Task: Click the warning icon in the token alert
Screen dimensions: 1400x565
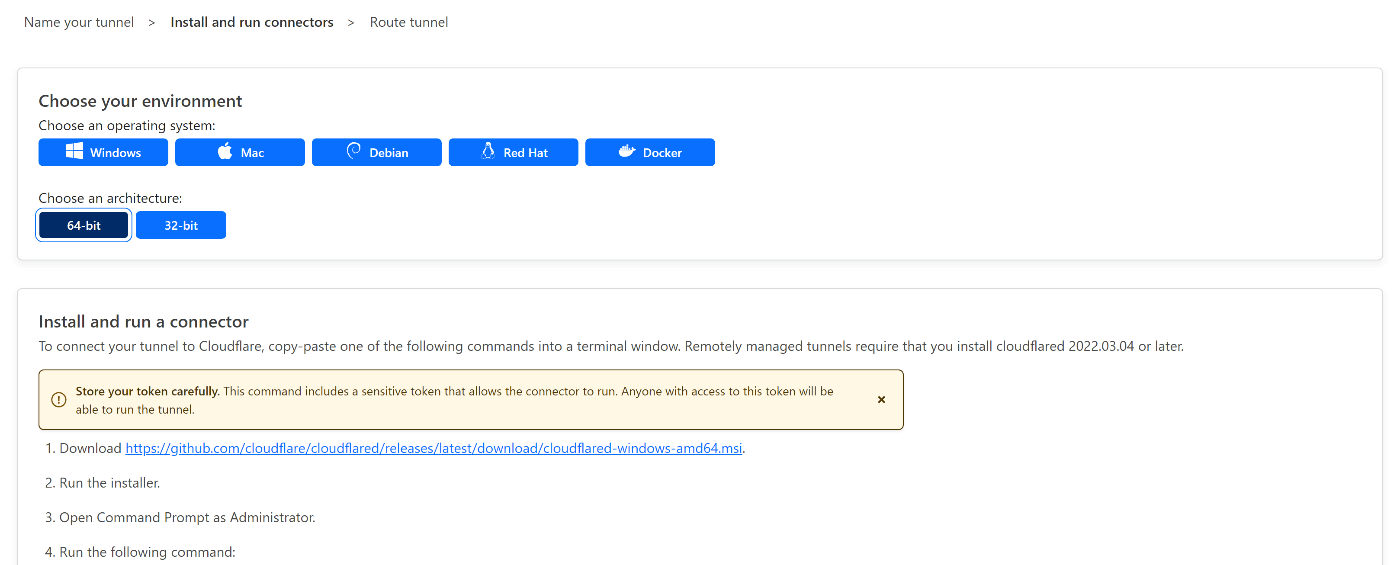Action: point(58,400)
